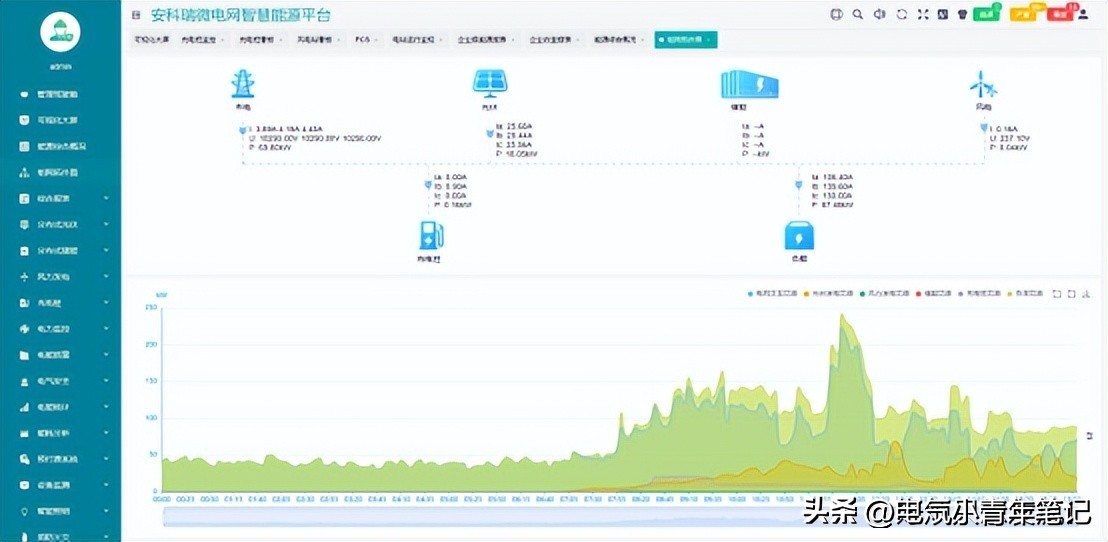Expand the bar-chart icon sidebar group chevron
1108x542 pixels.
point(106,407)
